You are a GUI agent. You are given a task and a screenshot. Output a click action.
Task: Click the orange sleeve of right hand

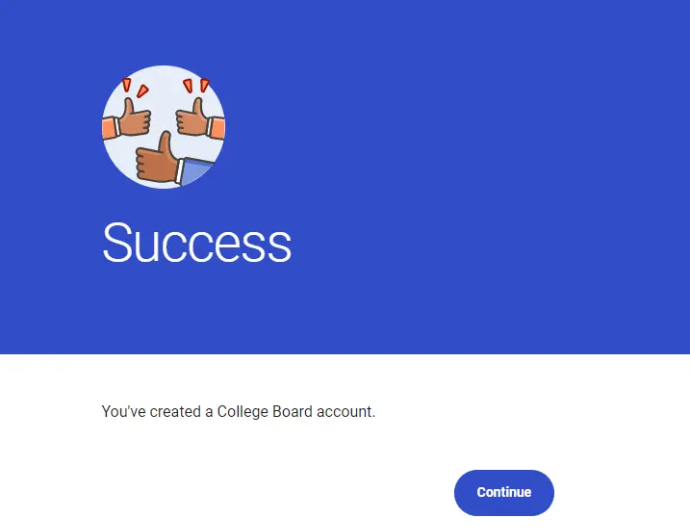218,128
